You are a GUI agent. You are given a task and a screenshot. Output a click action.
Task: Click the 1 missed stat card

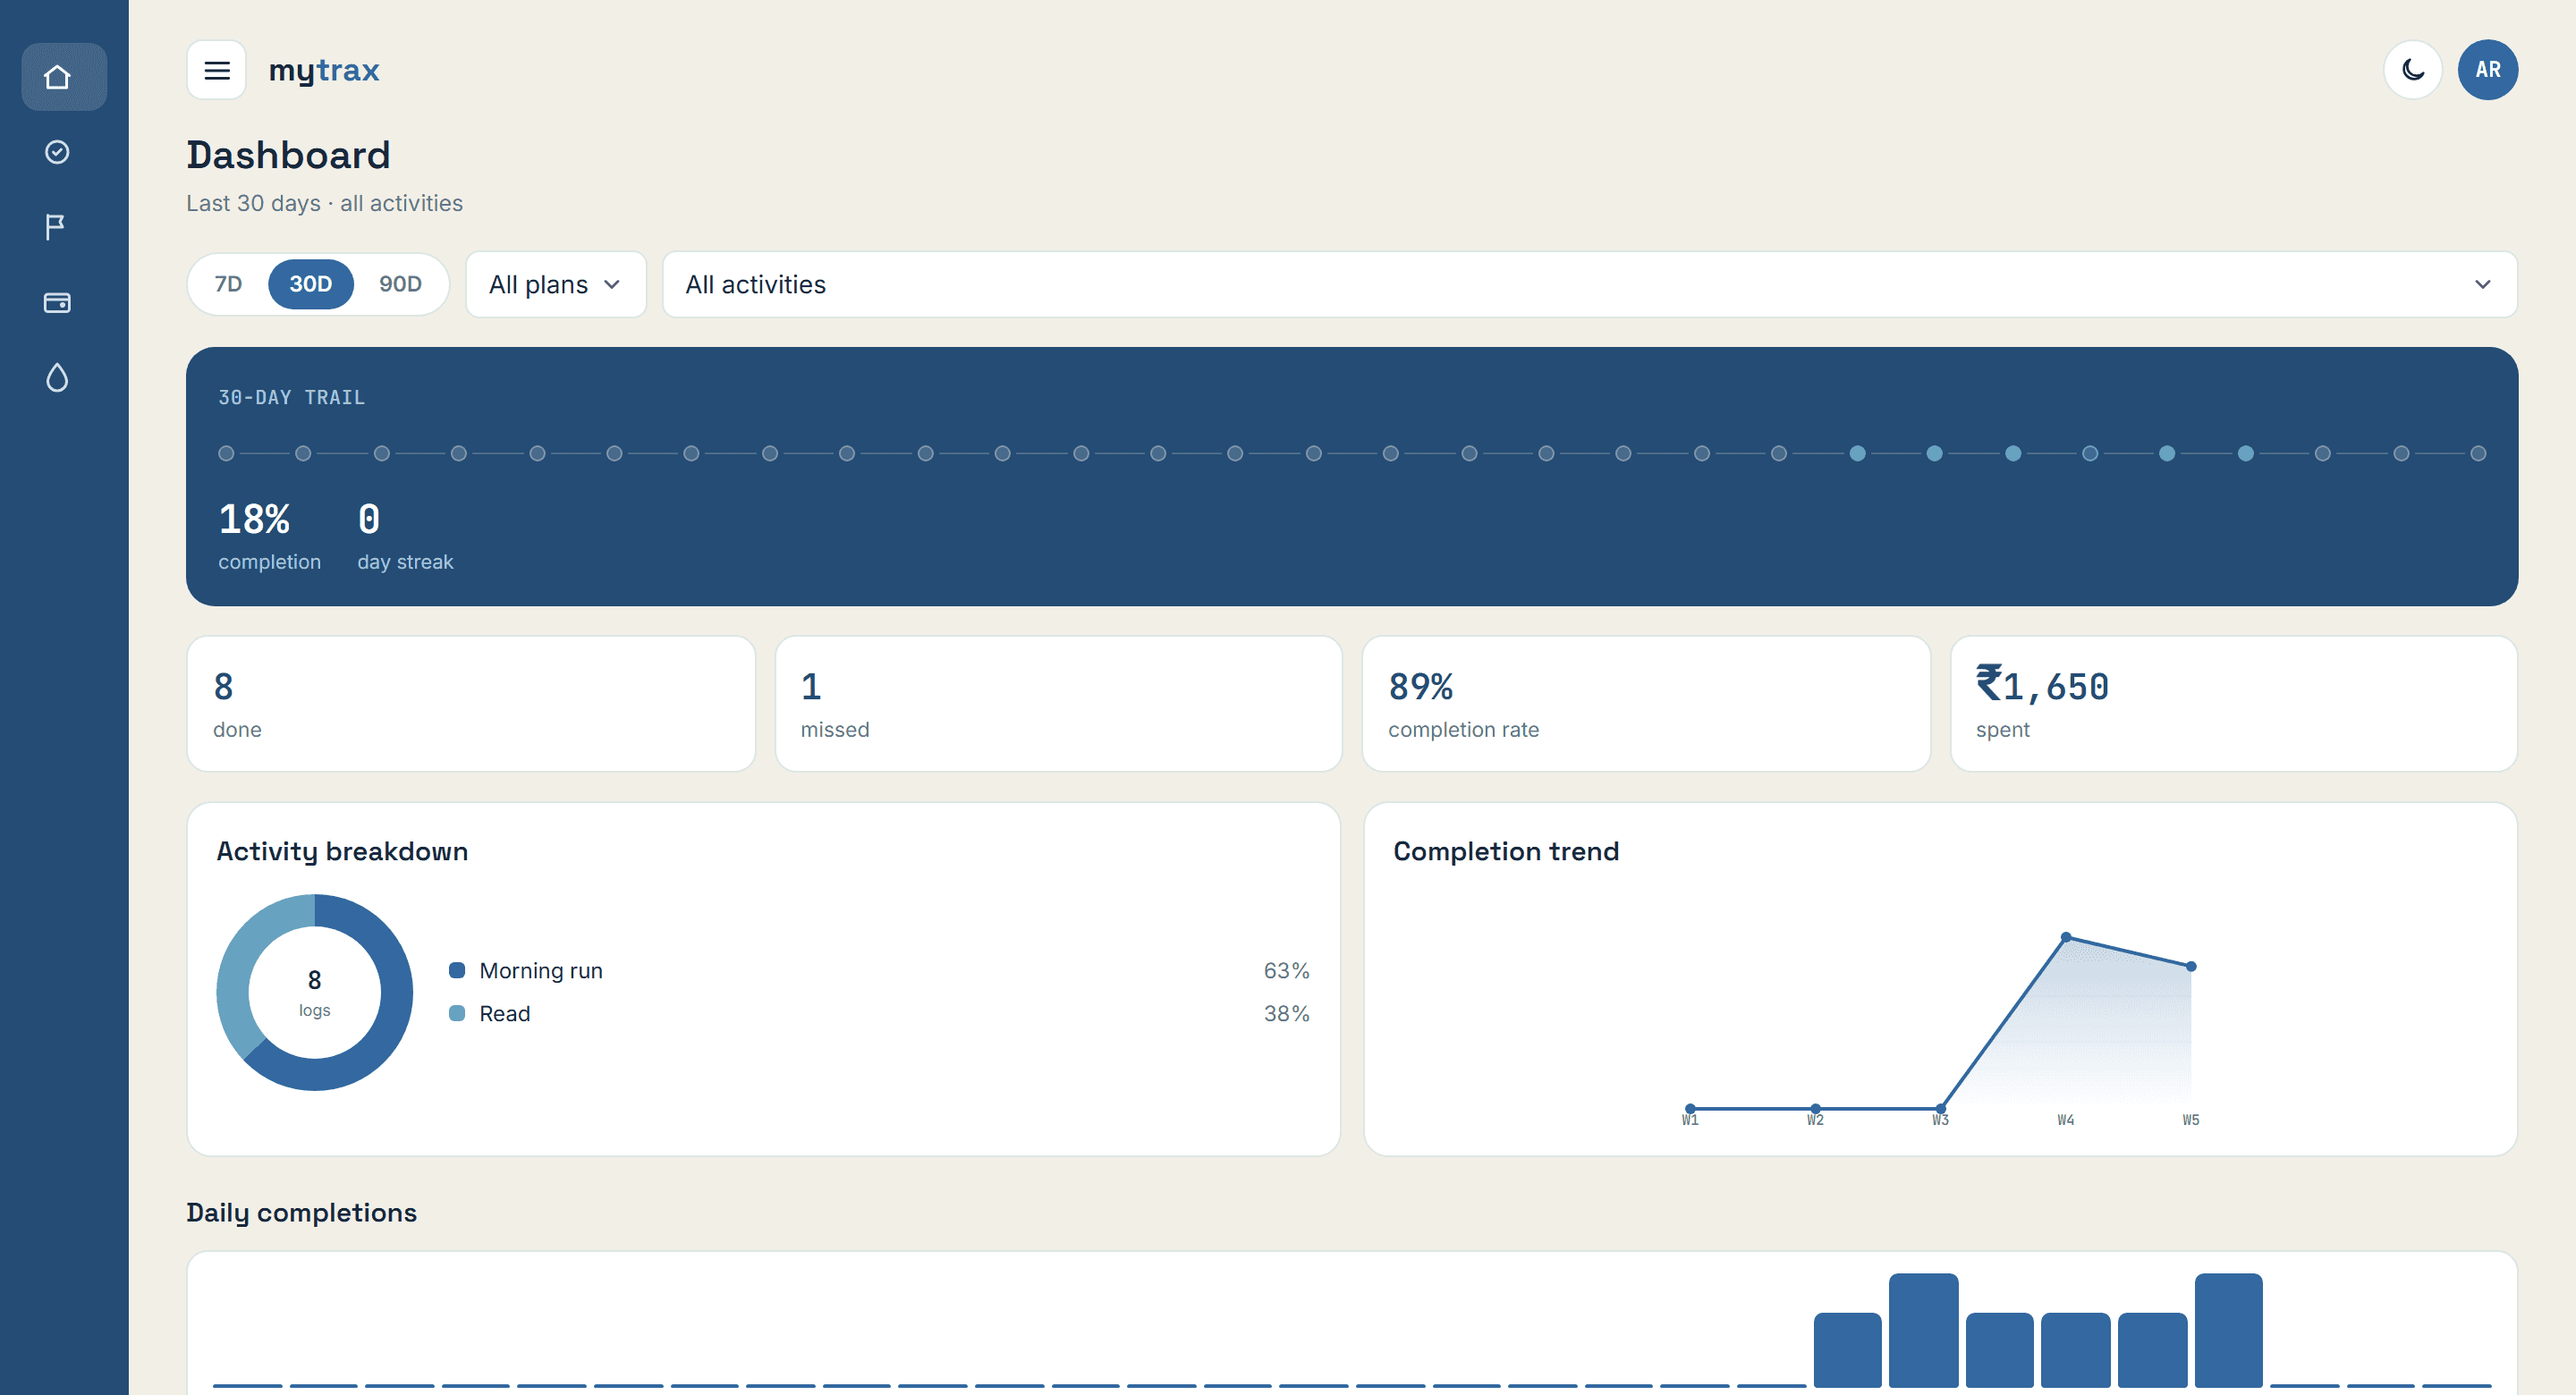pos(1058,704)
